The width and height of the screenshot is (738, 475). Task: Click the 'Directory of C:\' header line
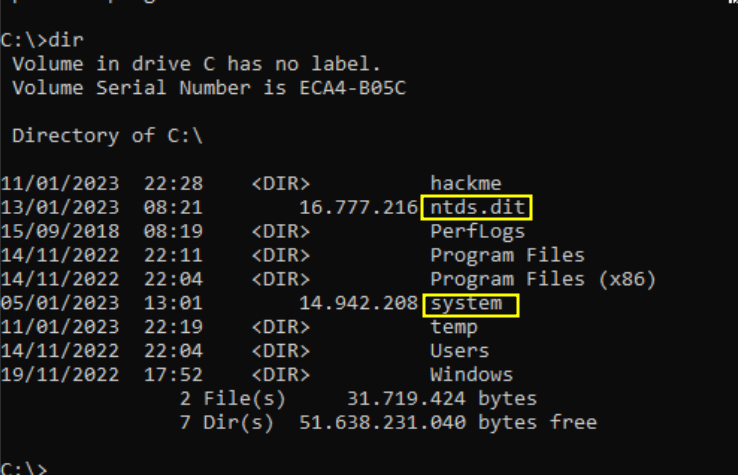[107, 136]
